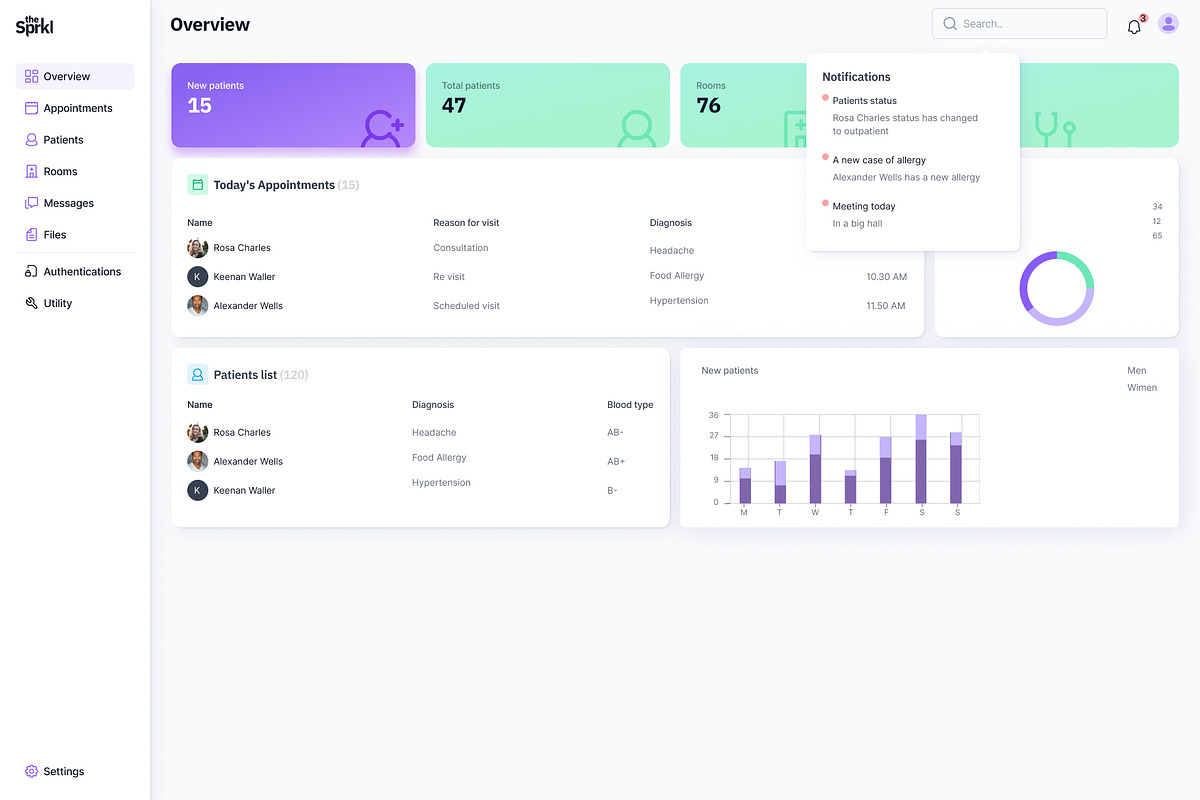Open the Rooms section
The height and width of the screenshot is (800, 1200).
tap(58, 171)
